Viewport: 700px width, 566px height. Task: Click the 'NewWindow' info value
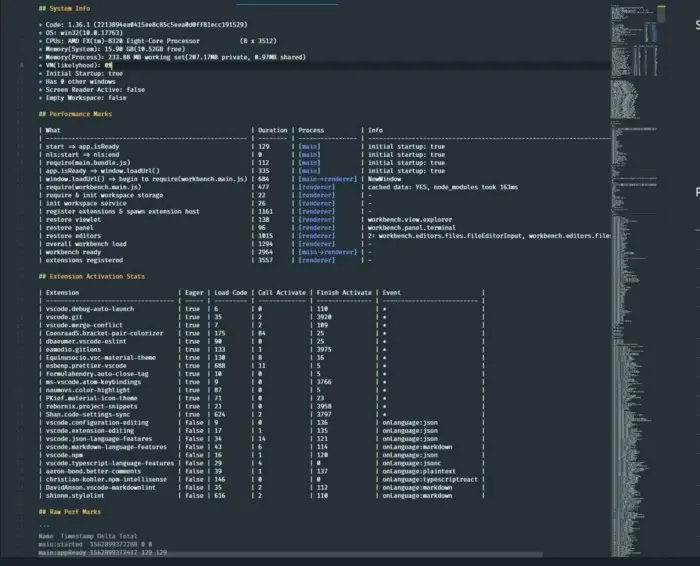[x=384, y=179]
